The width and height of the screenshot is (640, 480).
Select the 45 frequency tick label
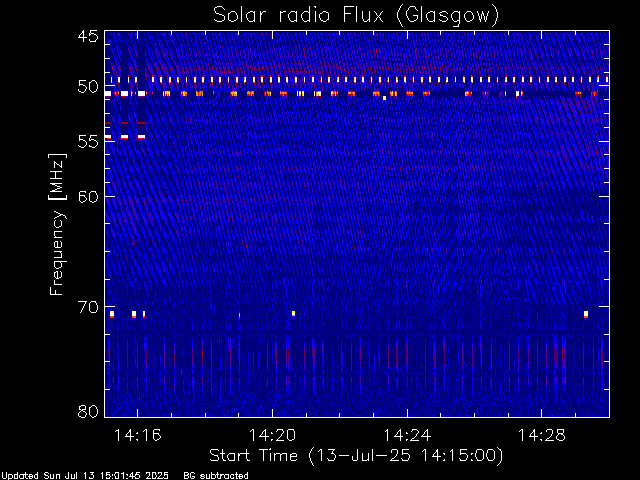coord(88,36)
